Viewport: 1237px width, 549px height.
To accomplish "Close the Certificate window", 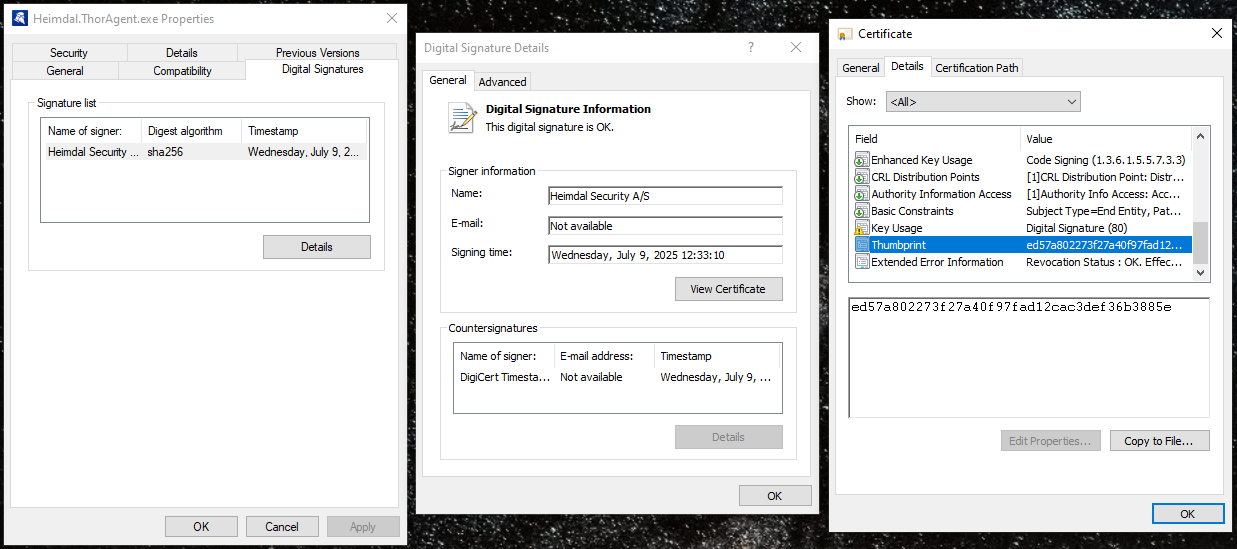I will pyautogui.click(x=1216, y=33).
